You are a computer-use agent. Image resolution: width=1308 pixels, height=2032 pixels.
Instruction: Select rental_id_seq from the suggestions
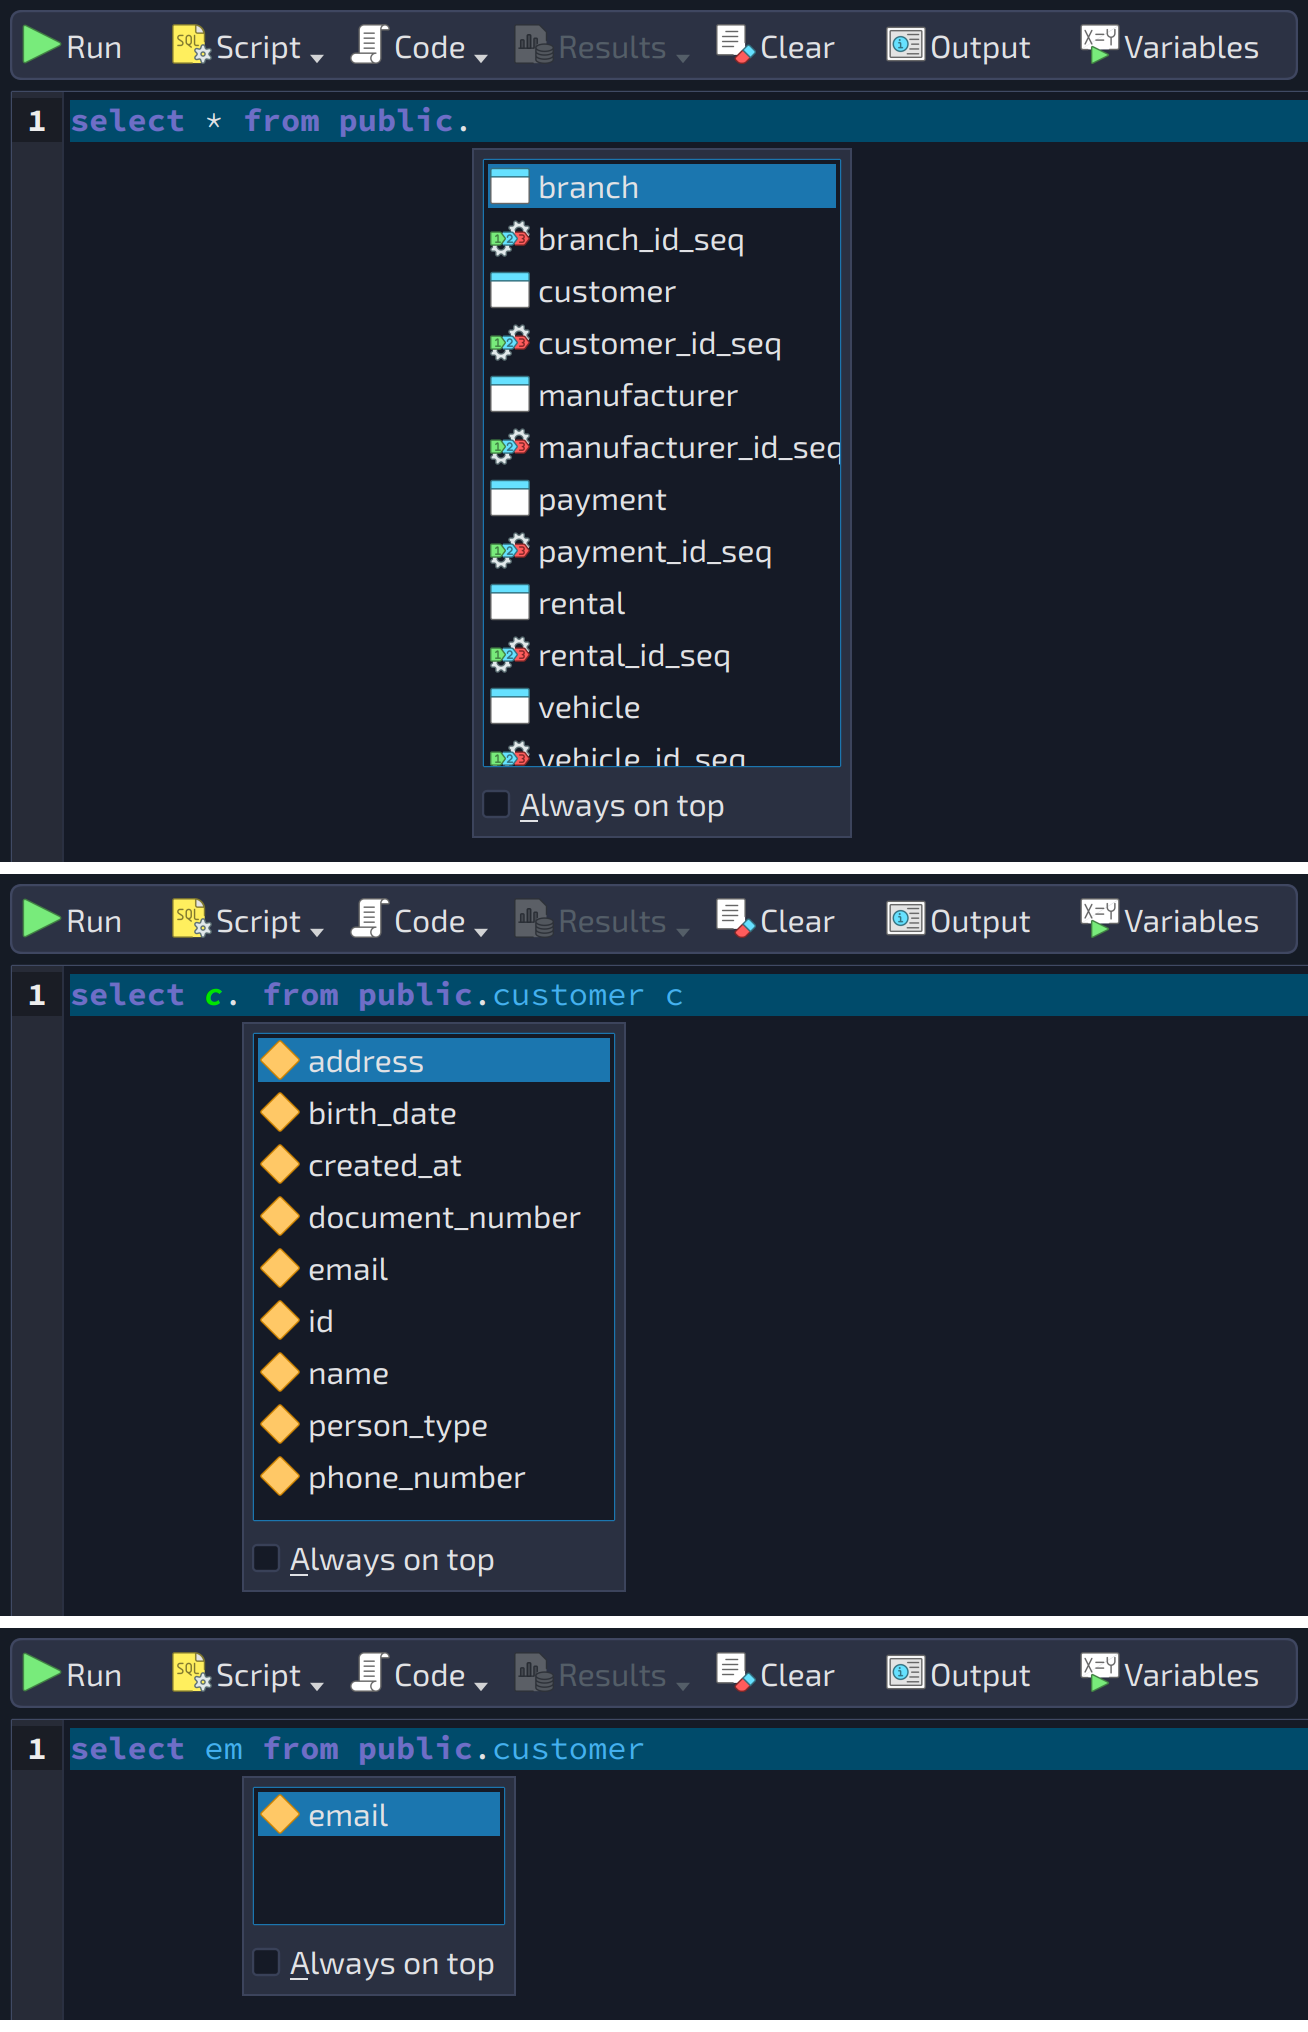point(662,655)
